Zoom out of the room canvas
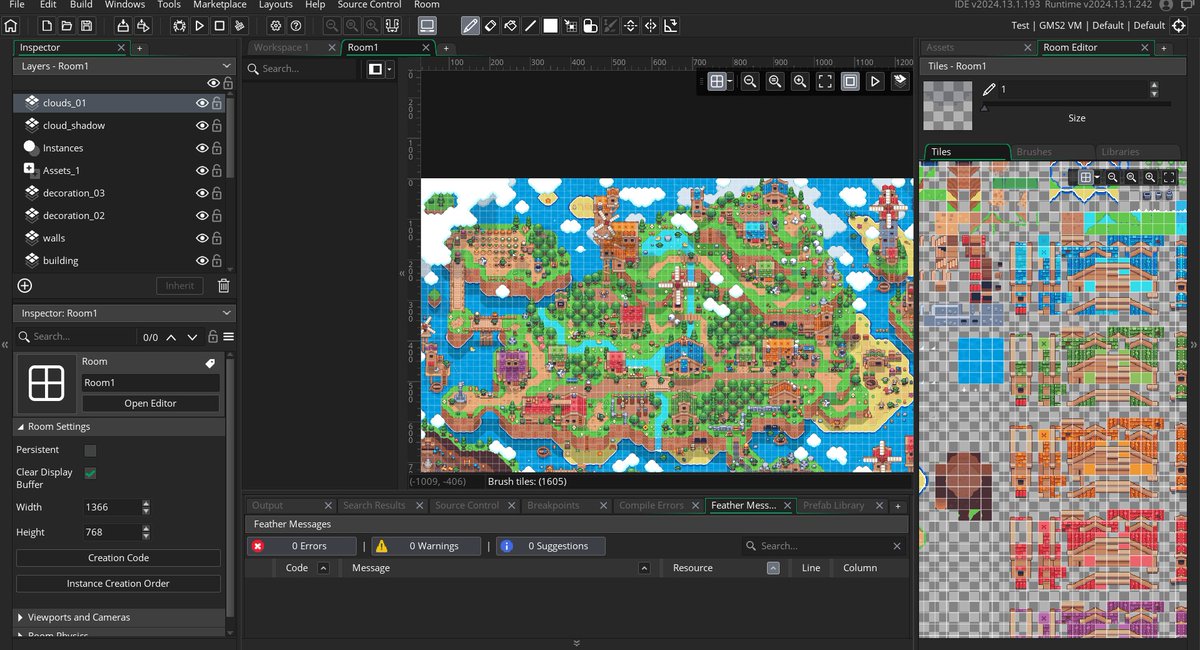 click(750, 81)
